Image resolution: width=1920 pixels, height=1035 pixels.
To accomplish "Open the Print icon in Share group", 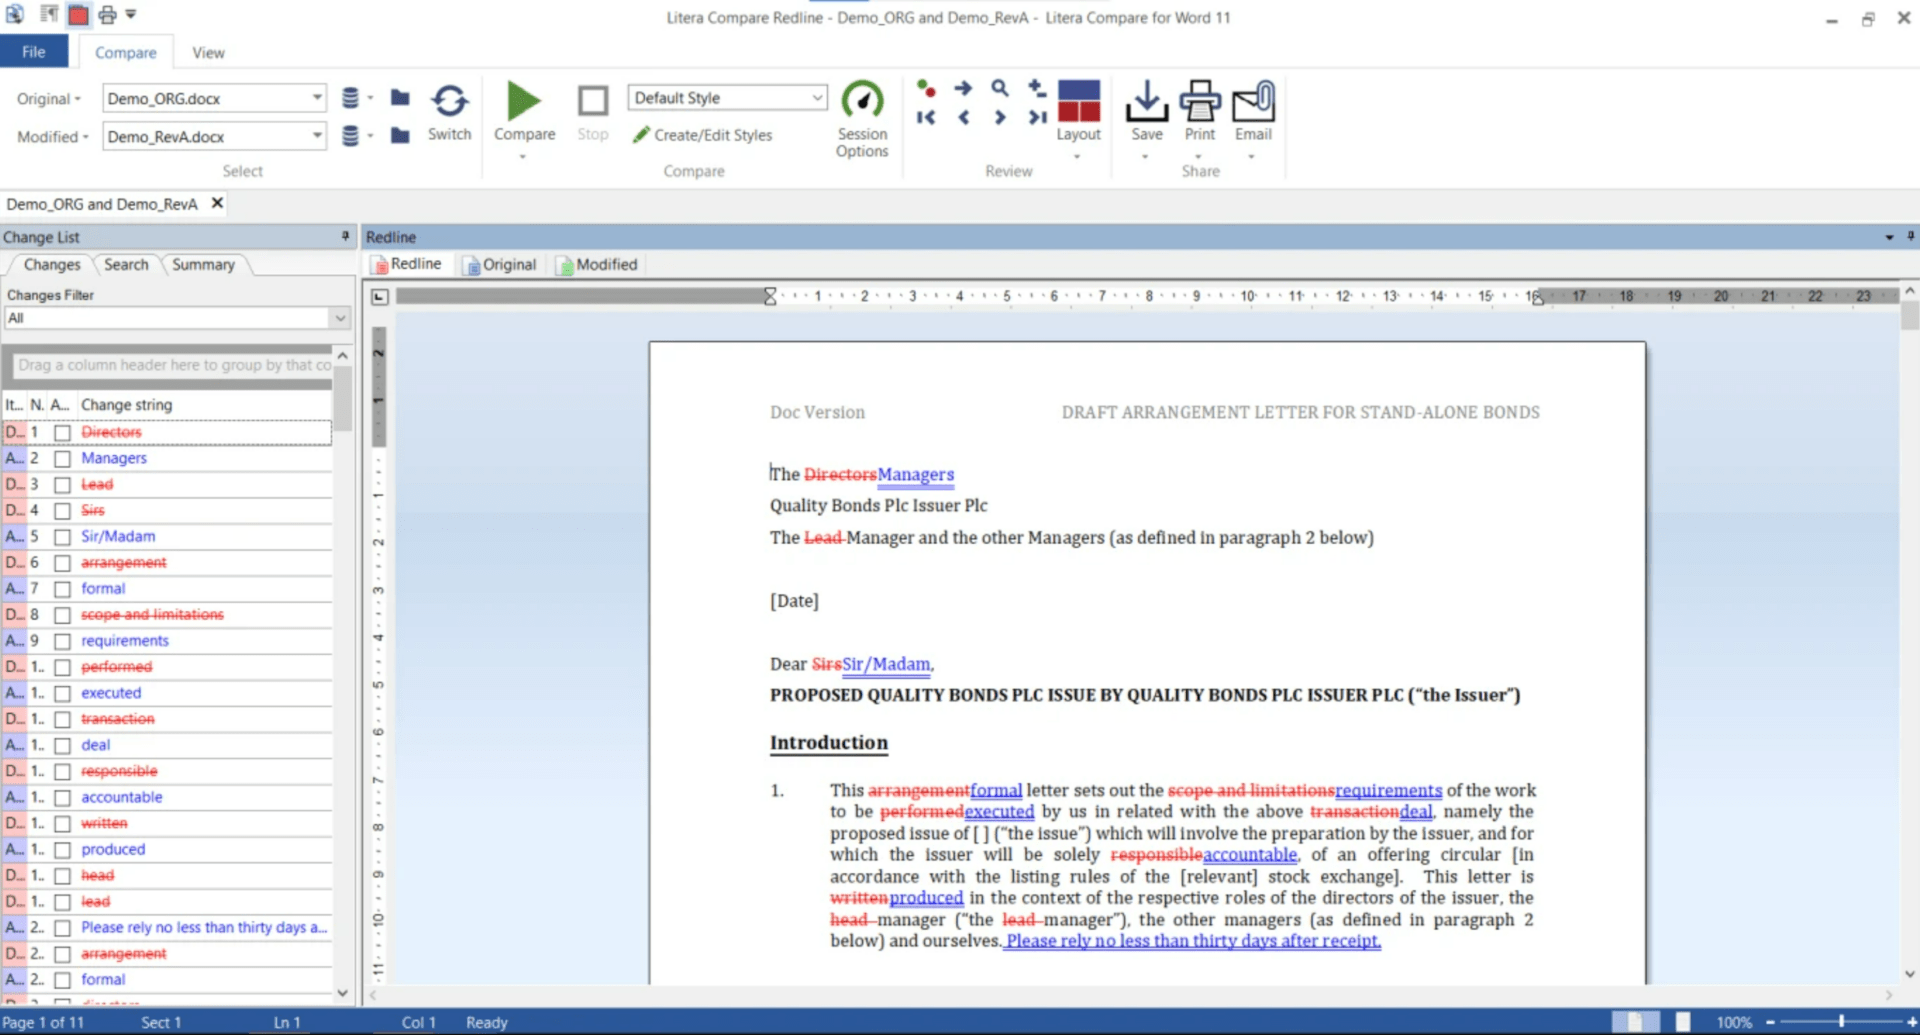I will [x=1200, y=110].
